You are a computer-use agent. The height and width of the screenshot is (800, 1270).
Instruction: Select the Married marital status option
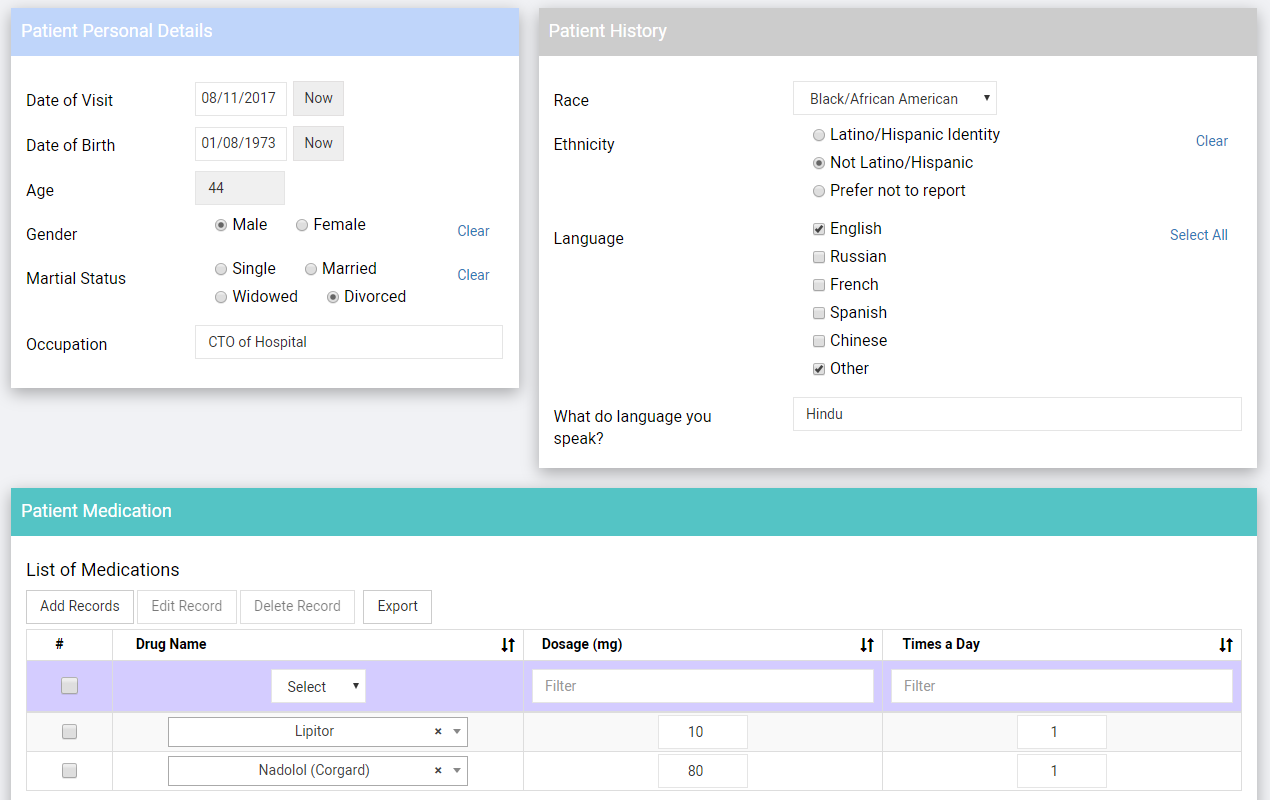point(310,268)
